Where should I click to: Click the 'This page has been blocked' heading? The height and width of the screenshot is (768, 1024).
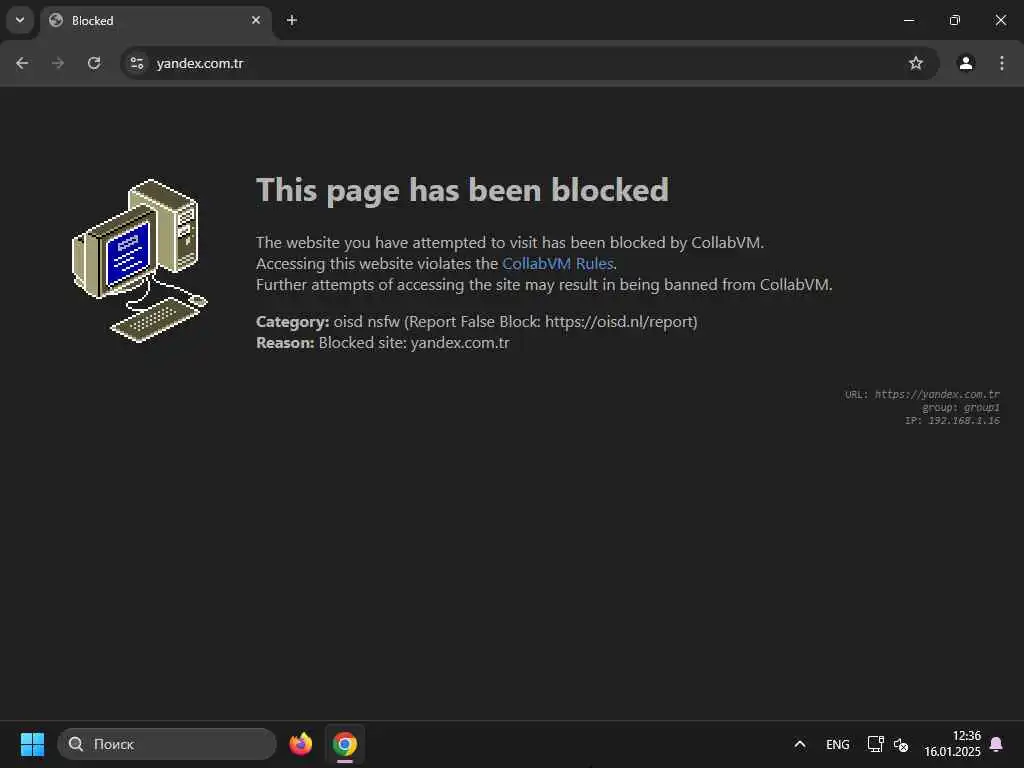pyautogui.click(x=462, y=191)
